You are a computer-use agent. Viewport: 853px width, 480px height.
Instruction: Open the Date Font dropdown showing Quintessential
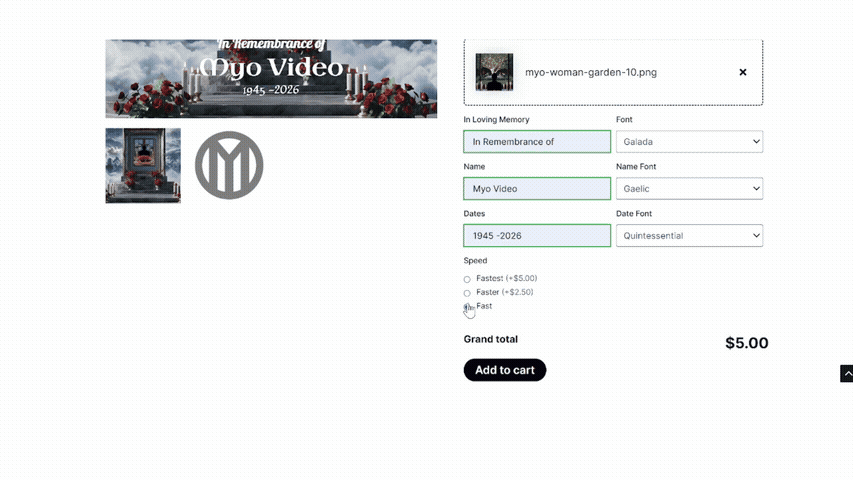(x=689, y=236)
